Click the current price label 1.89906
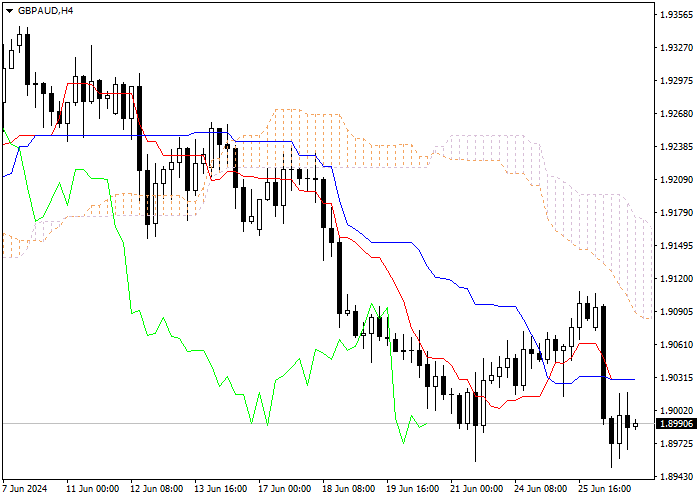This screenshot has height=500, width=700. 677,423
